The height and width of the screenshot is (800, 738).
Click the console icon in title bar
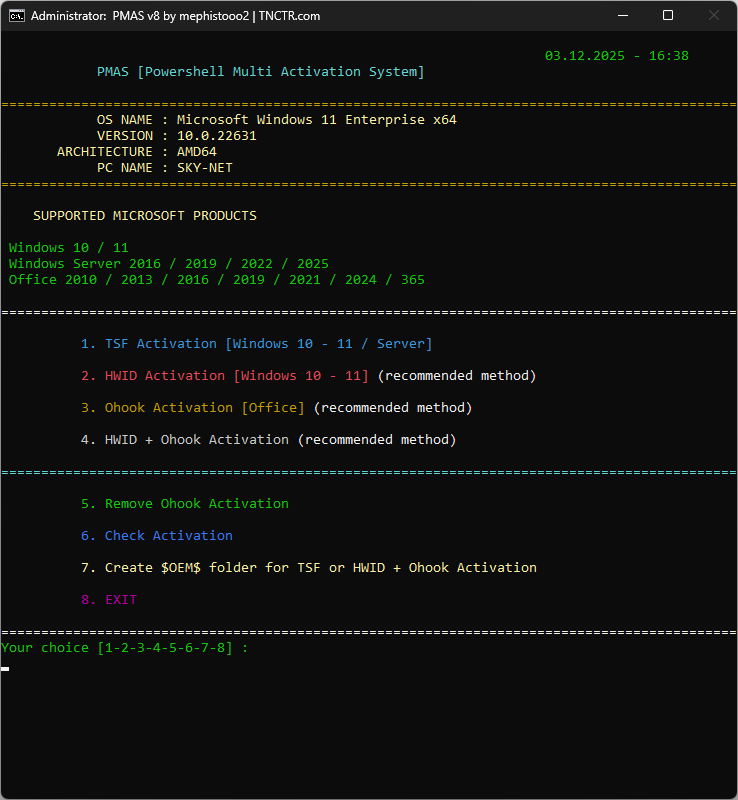(17, 16)
